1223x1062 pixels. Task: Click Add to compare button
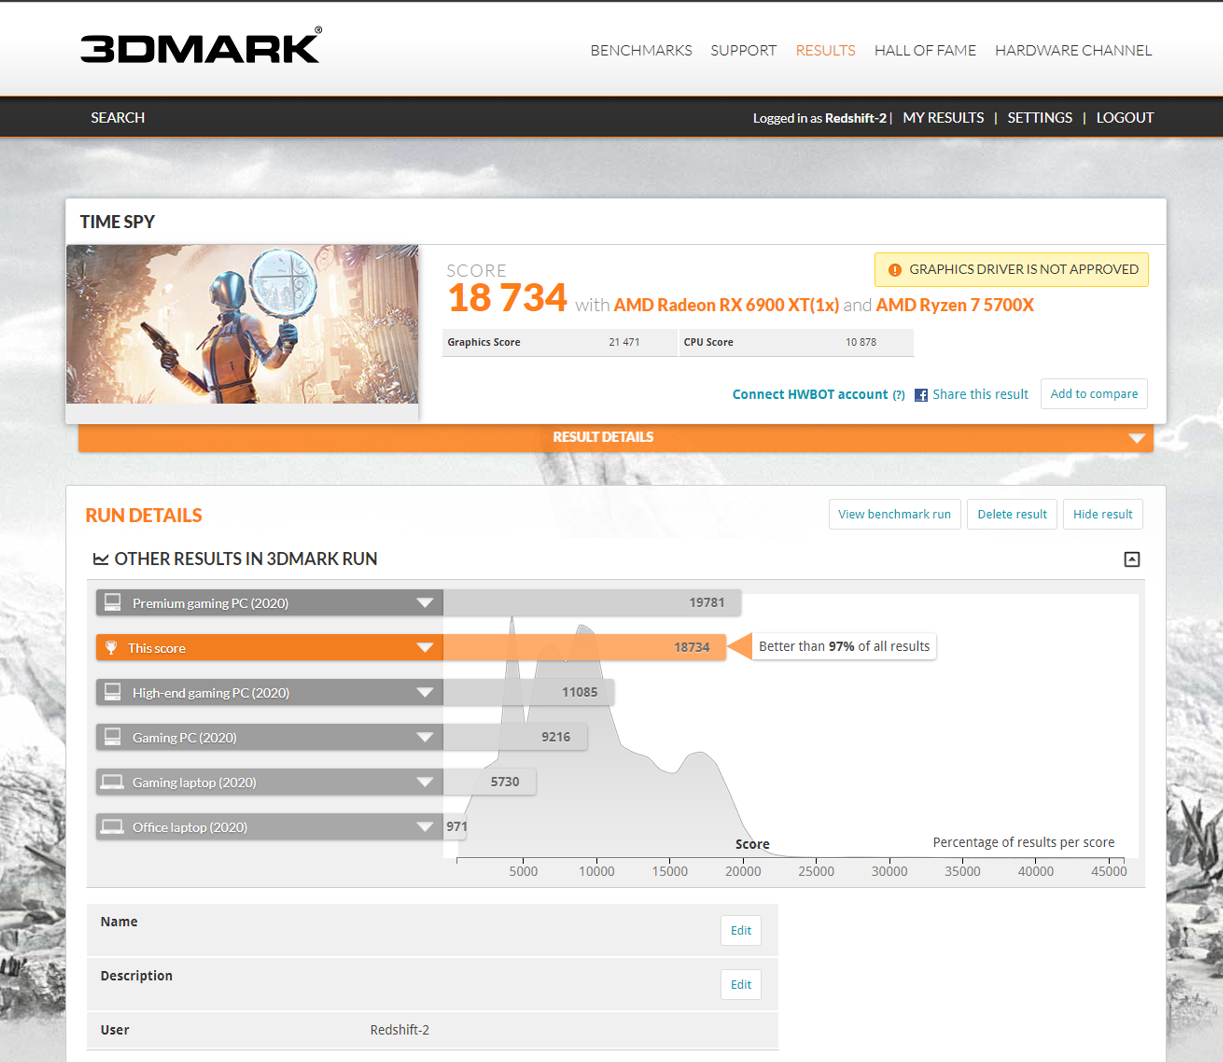[1094, 394]
